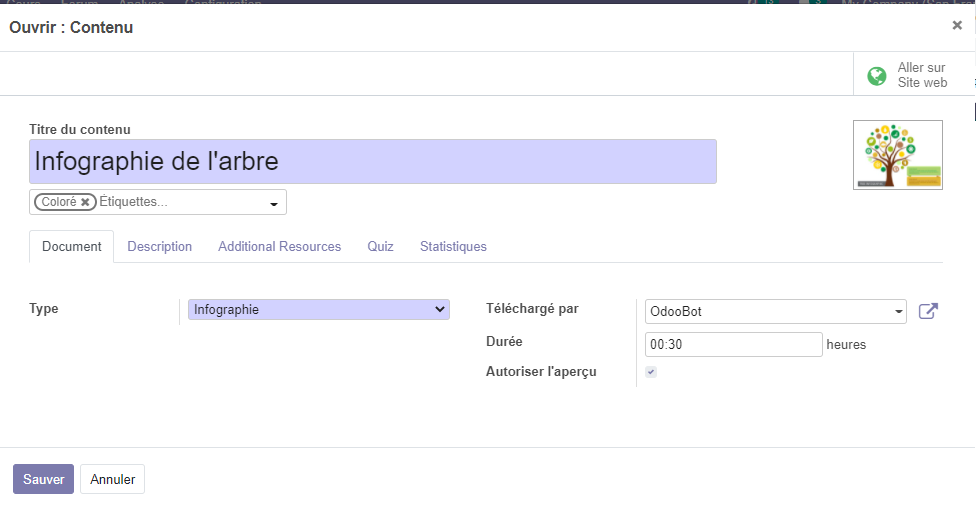The height and width of the screenshot is (508, 976).
Task: Expand the Type Infographie dropdown
Action: 318,310
